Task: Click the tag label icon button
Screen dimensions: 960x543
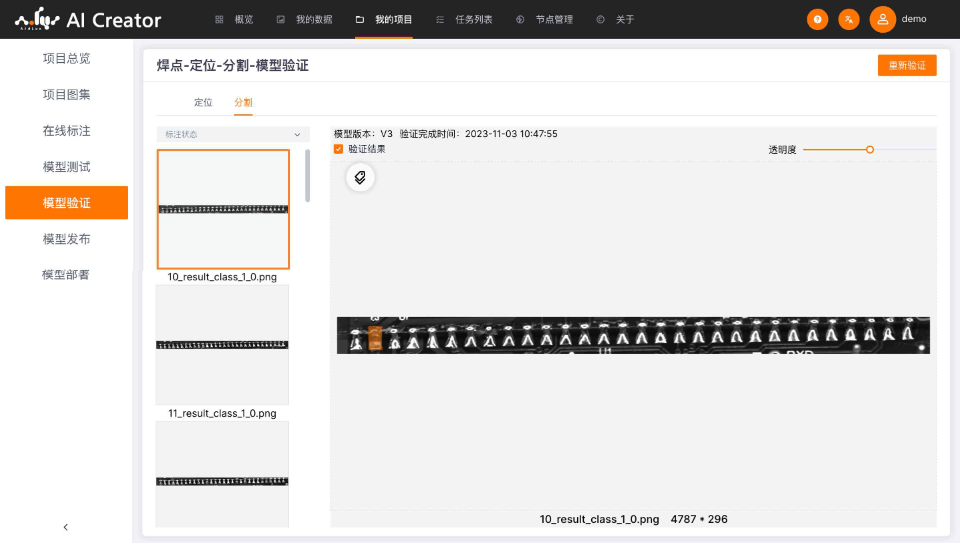Action: (x=360, y=178)
